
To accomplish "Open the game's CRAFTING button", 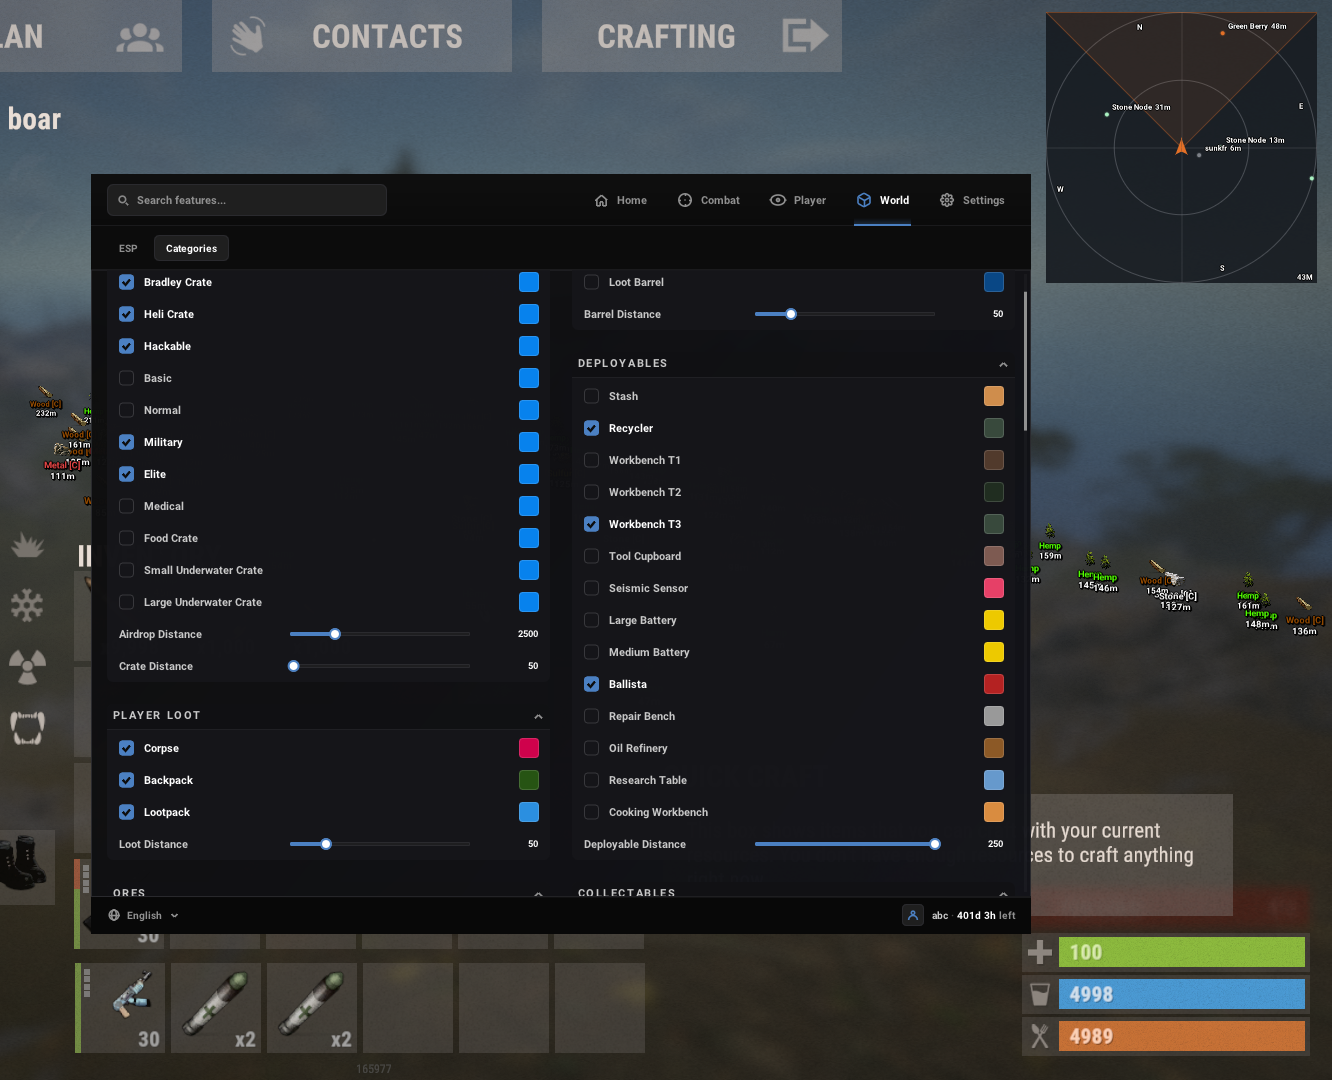I will [692, 36].
